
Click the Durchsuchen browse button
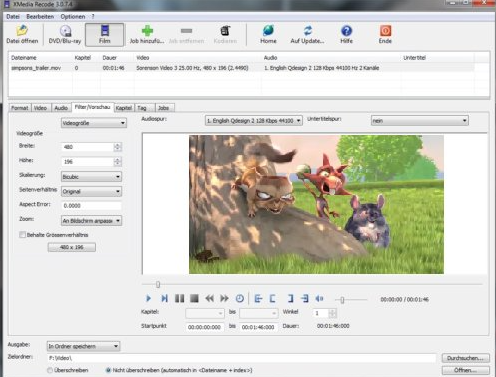tap(466, 358)
